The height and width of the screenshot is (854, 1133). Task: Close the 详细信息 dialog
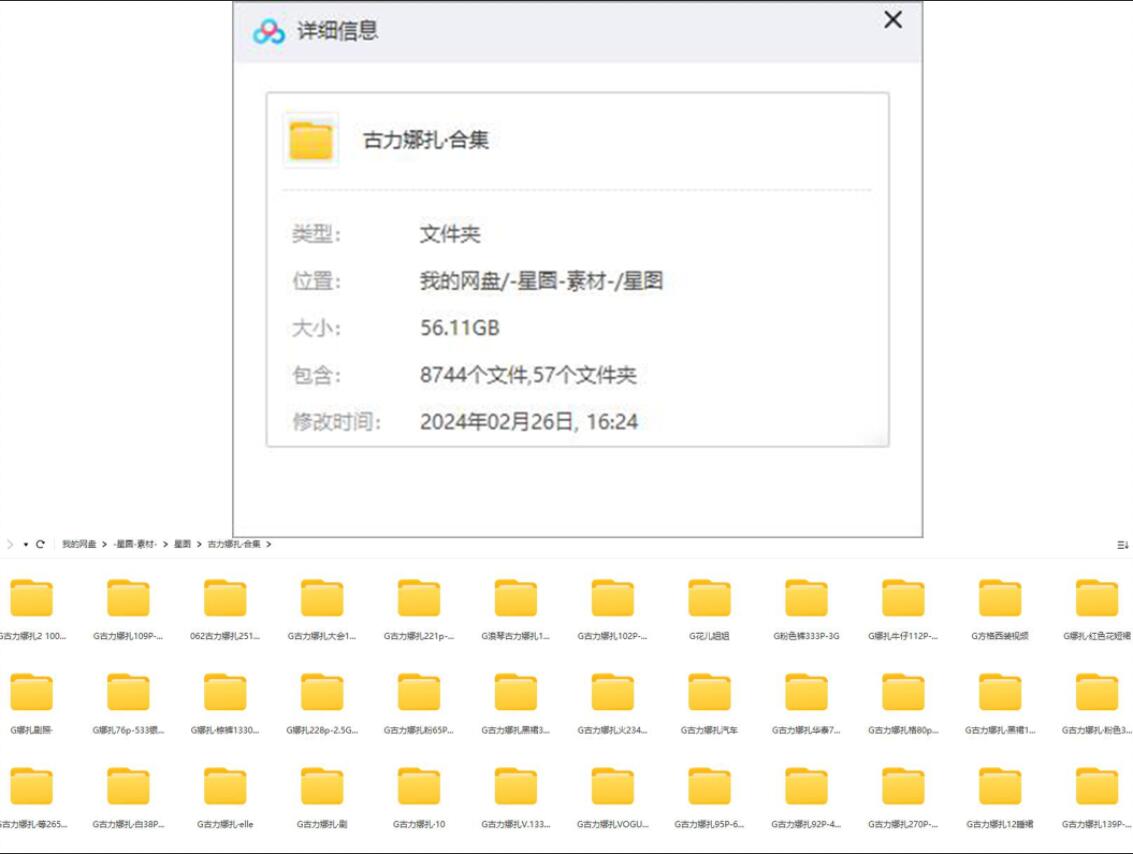coord(893,20)
